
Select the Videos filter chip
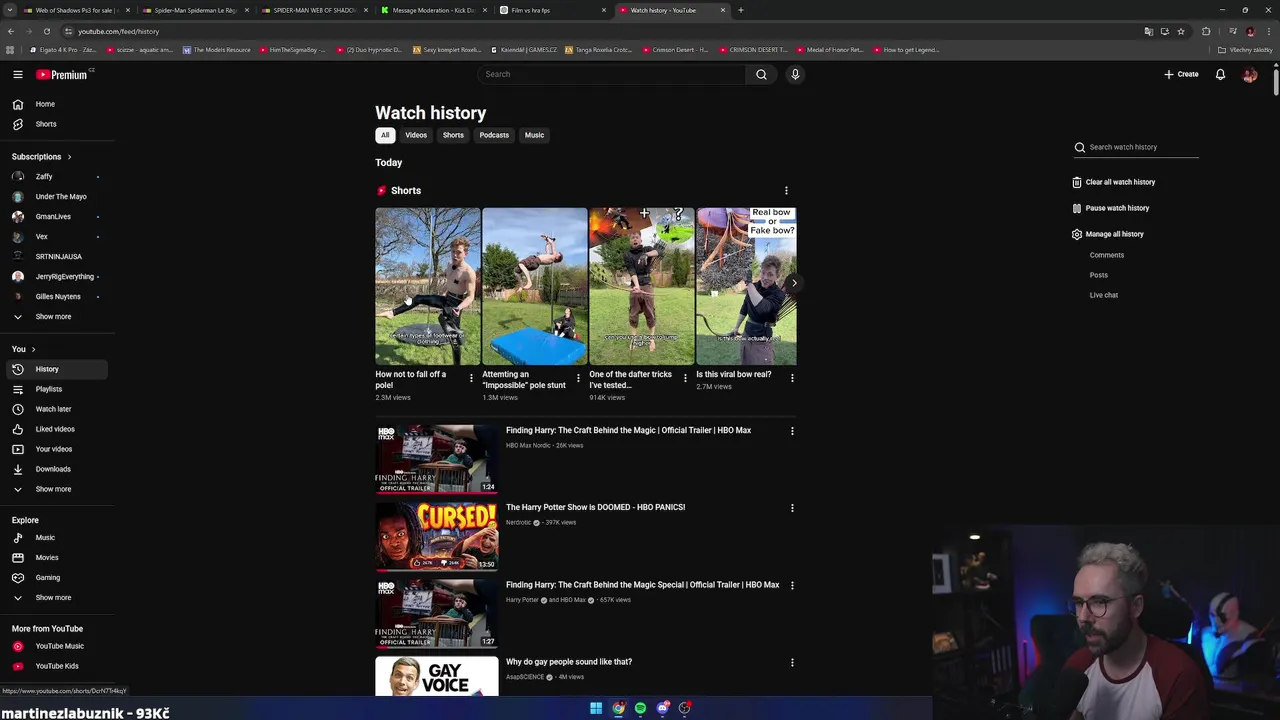pyautogui.click(x=416, y=135)
